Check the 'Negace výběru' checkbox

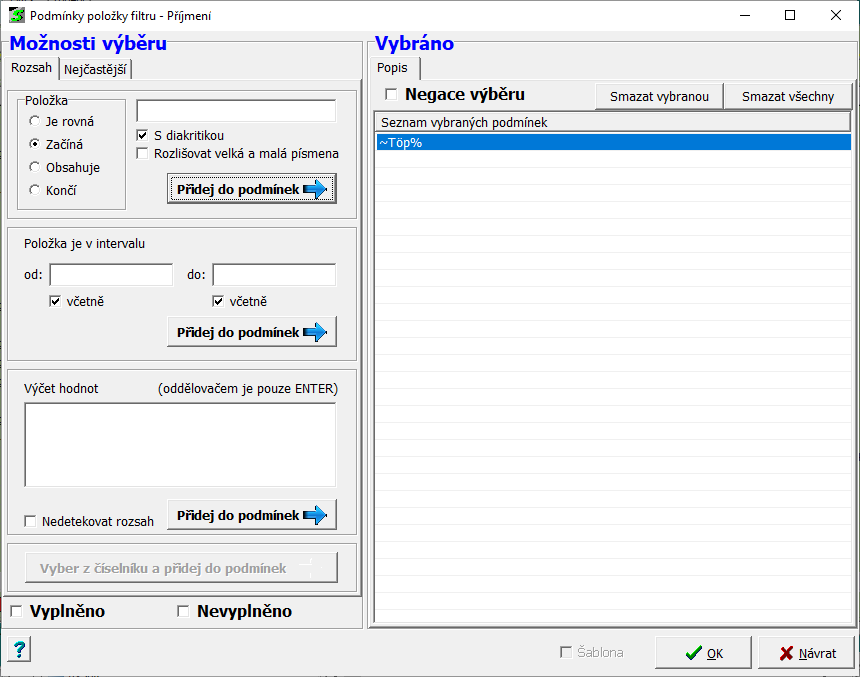tap(391, 94)
